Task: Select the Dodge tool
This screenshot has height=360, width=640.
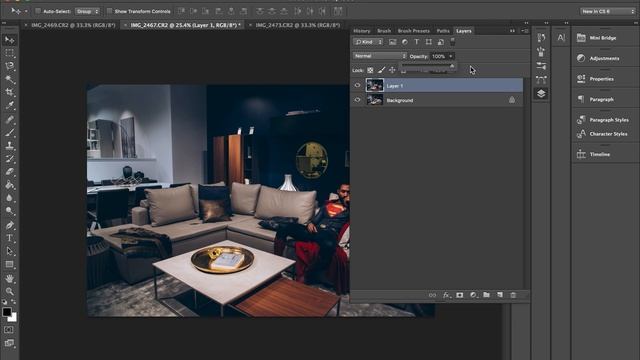Action: click(x=9, y=211)
